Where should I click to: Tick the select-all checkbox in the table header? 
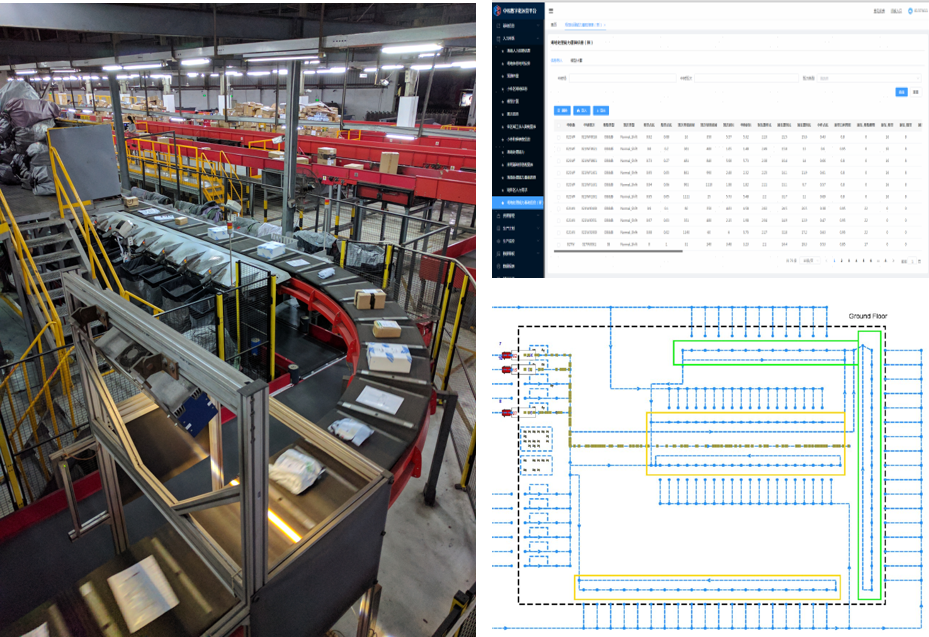click(x=558, y=125)
